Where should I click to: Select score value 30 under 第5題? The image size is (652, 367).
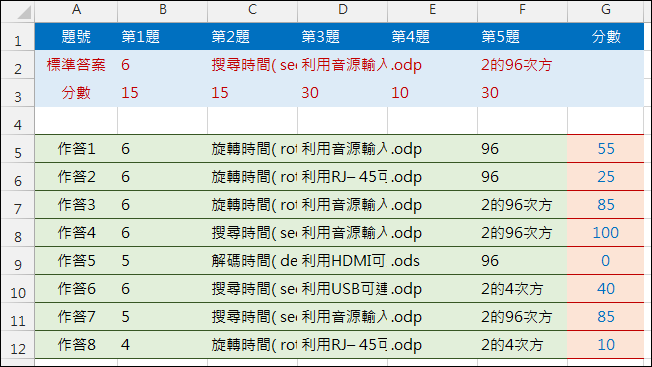[x=522, y=93]
